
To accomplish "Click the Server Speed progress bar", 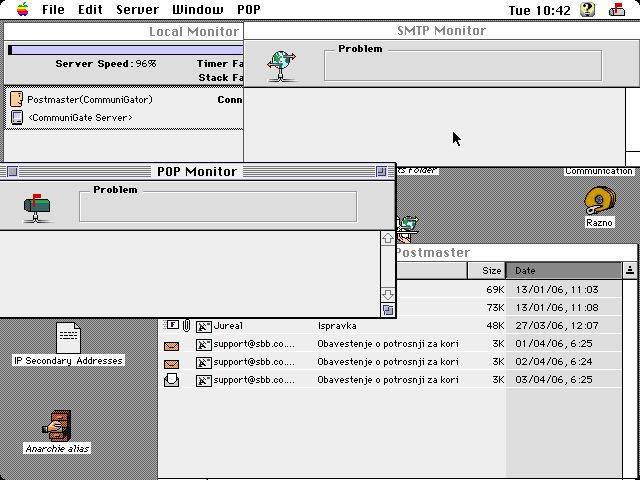I will pos(125,49).
